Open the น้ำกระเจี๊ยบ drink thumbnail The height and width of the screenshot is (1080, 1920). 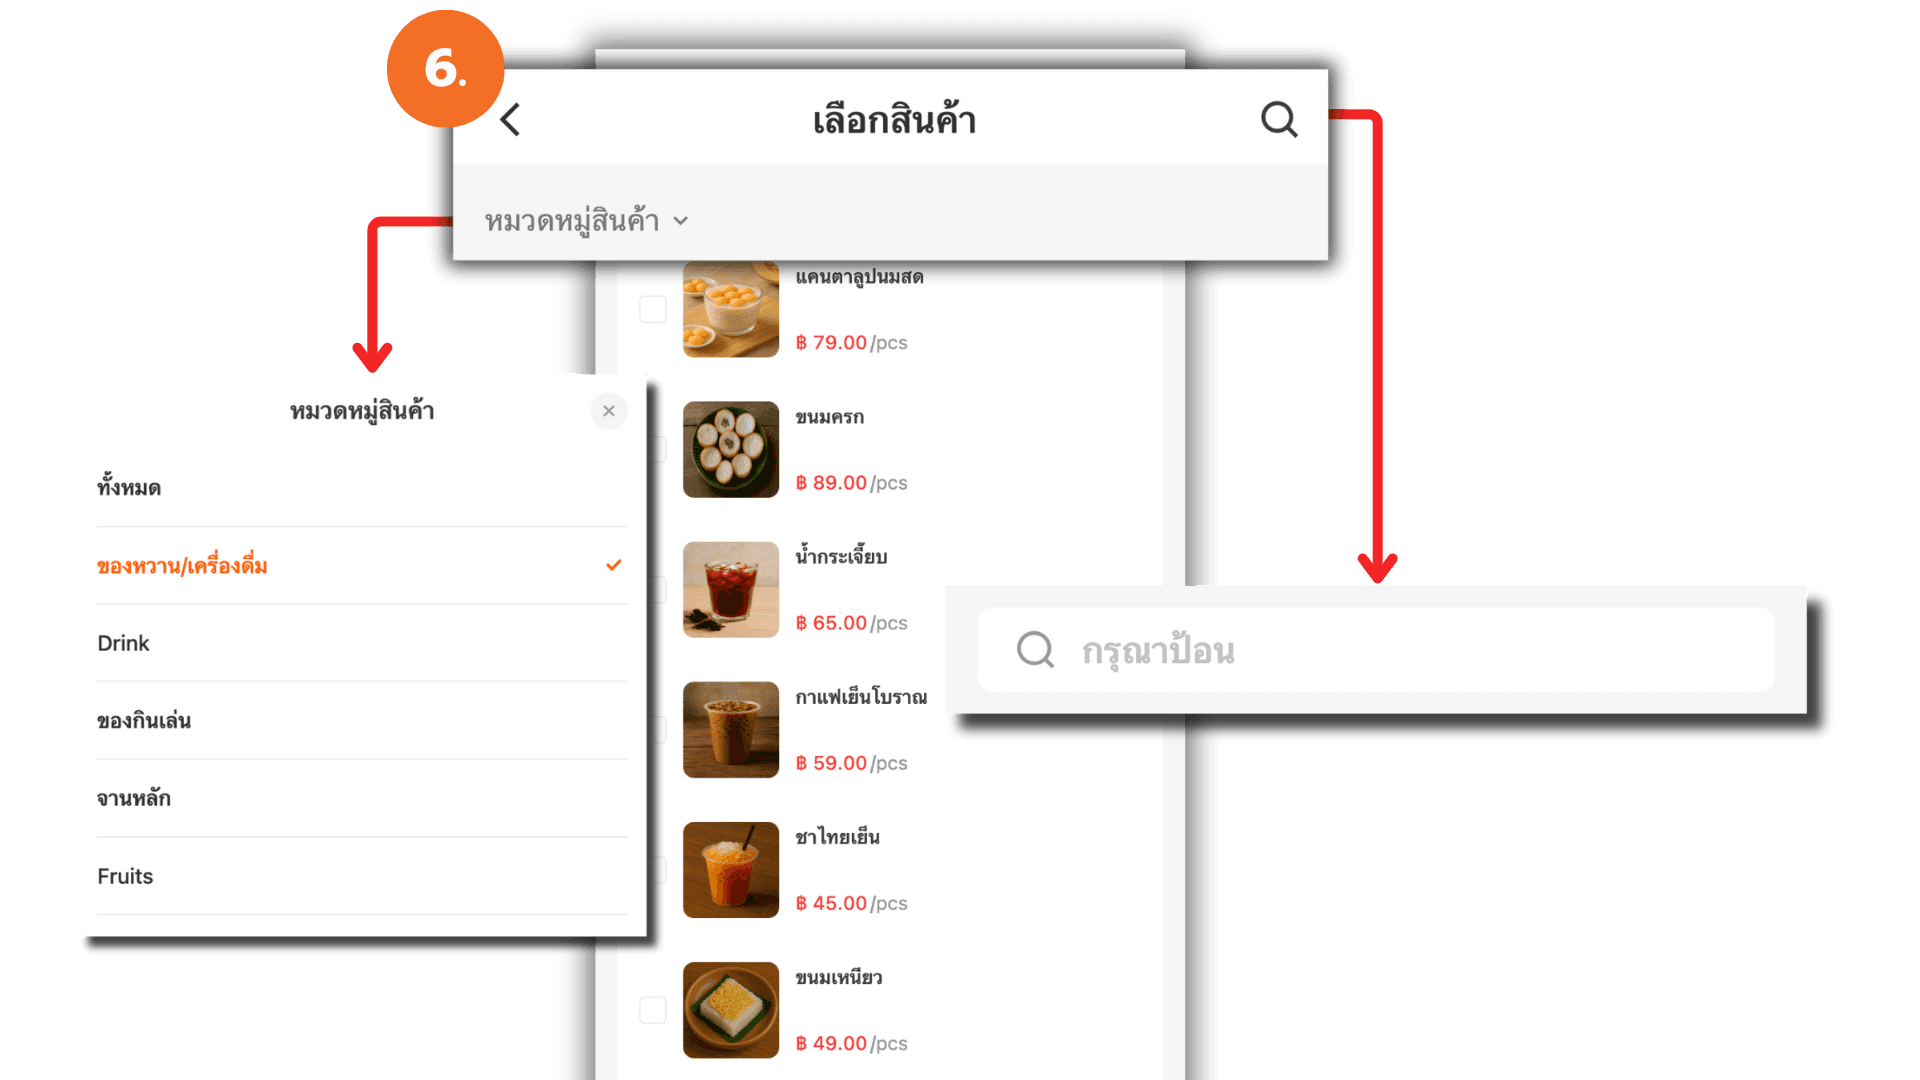coord(731,589)
